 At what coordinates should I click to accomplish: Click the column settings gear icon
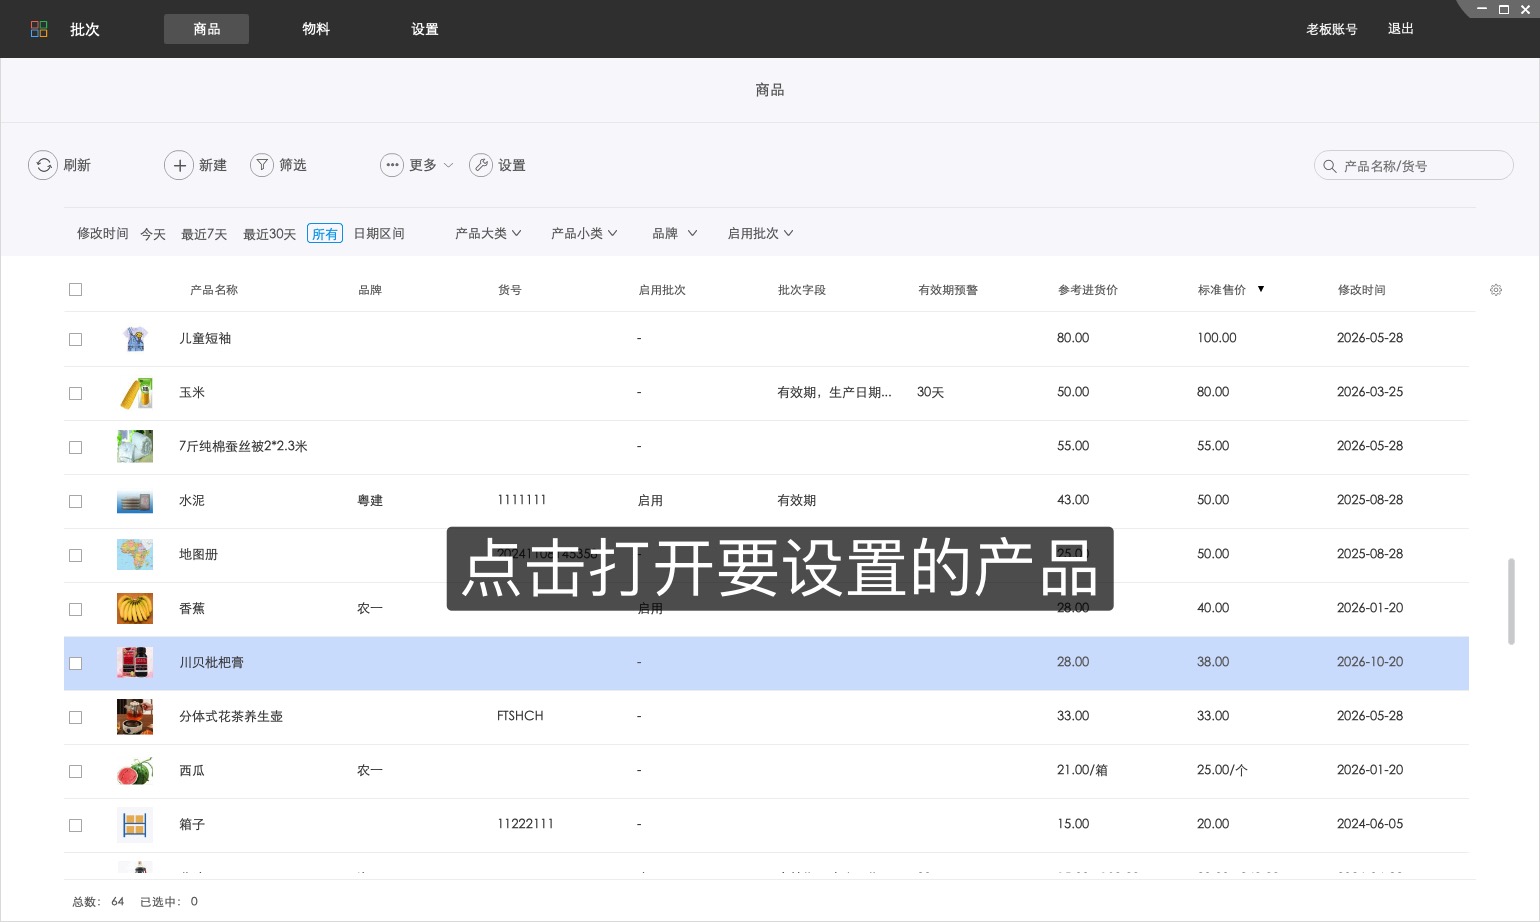click(1496, 290)
